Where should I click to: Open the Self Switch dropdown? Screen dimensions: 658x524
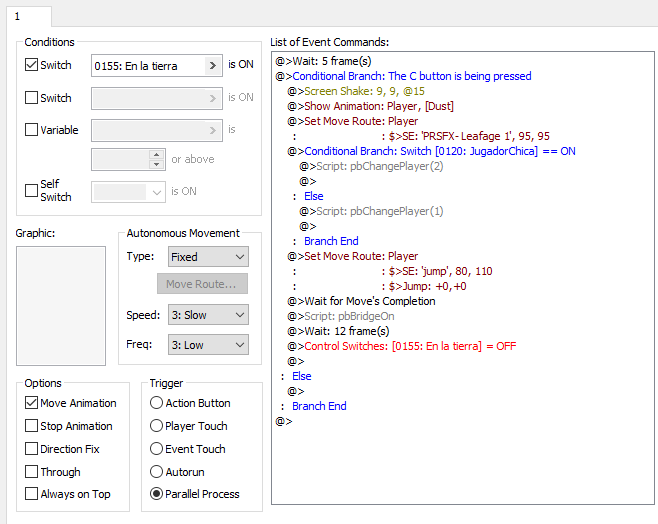[127, 192]
